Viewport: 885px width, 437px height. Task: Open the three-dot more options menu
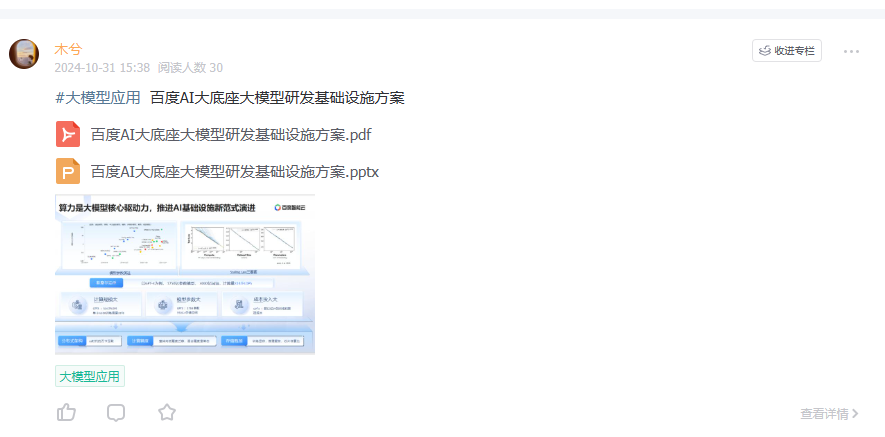pos(851,51)
